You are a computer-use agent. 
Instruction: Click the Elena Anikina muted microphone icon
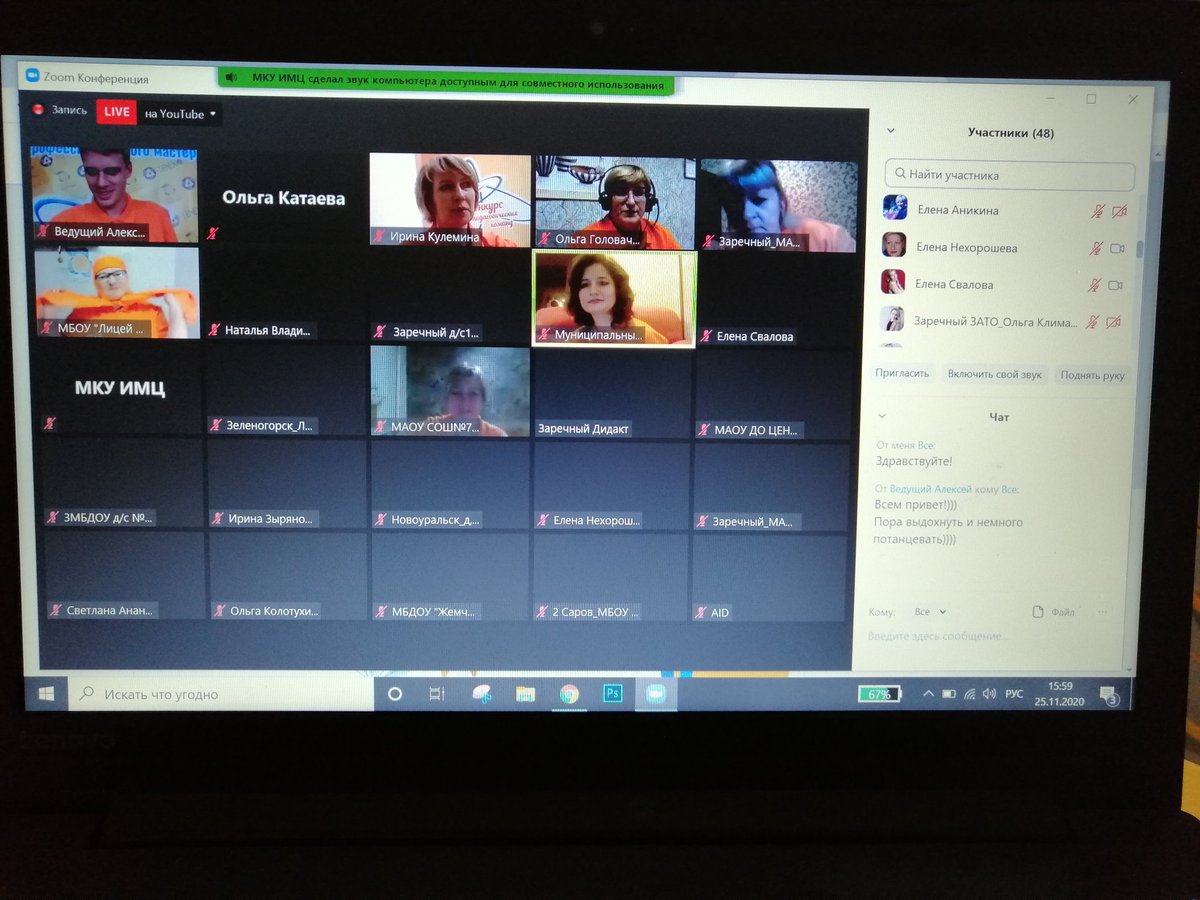pyautogui.click(x=1096, y=211)
